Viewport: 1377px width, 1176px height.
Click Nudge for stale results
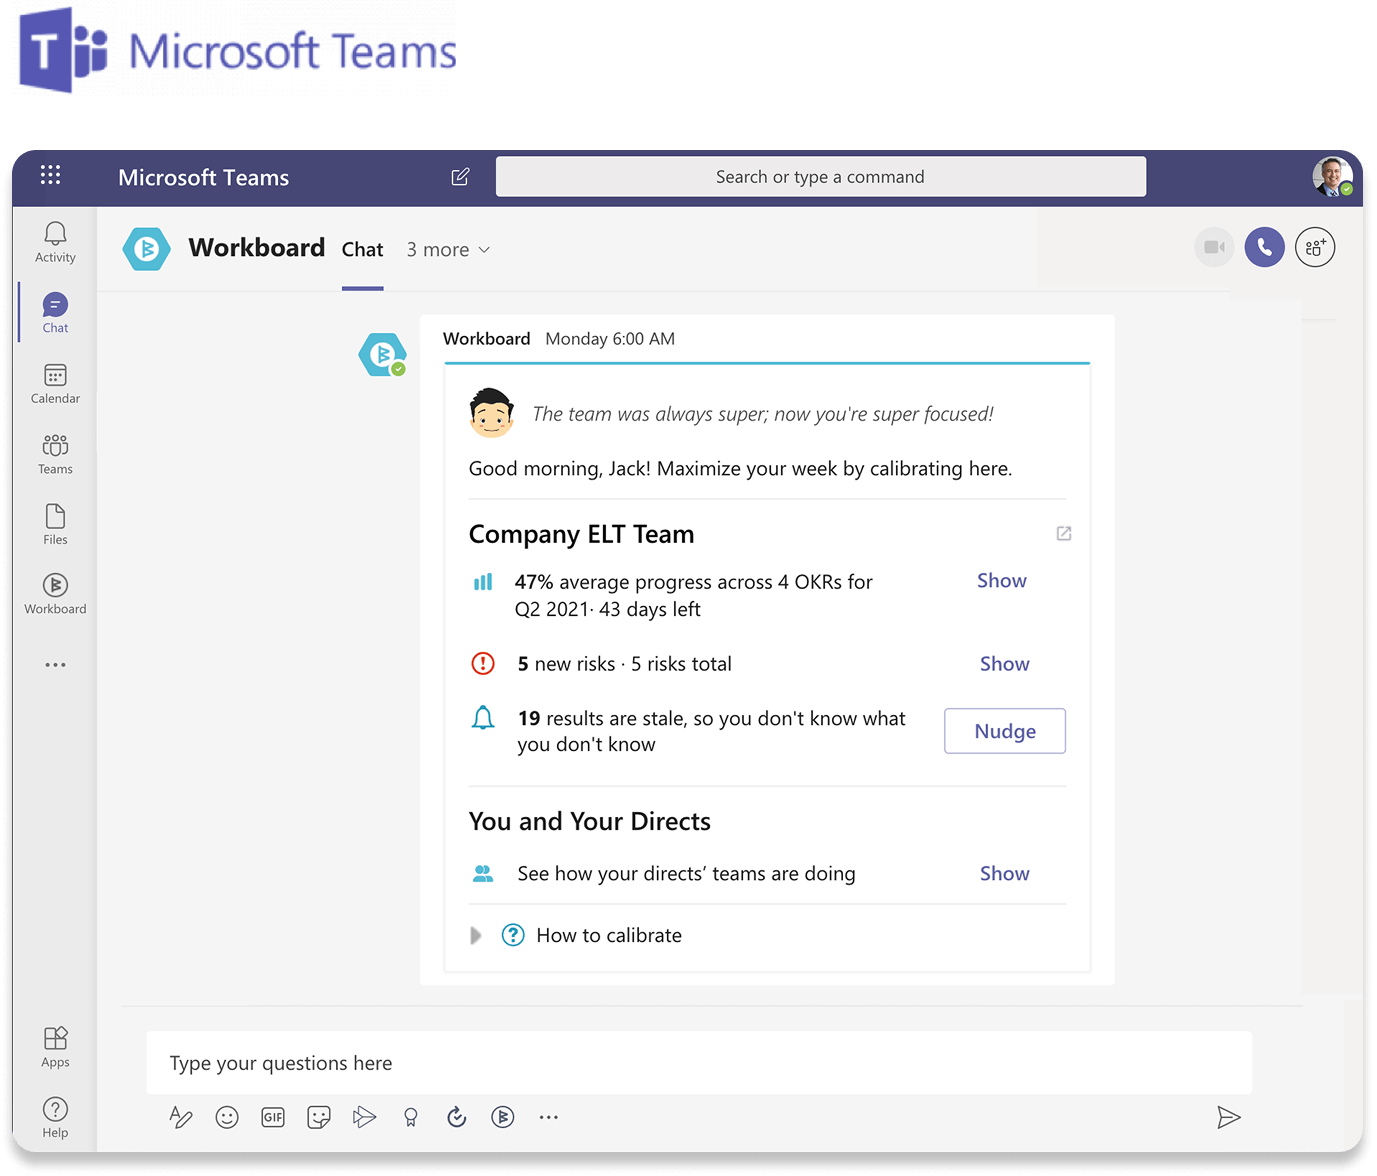[x=1005, y=731]
